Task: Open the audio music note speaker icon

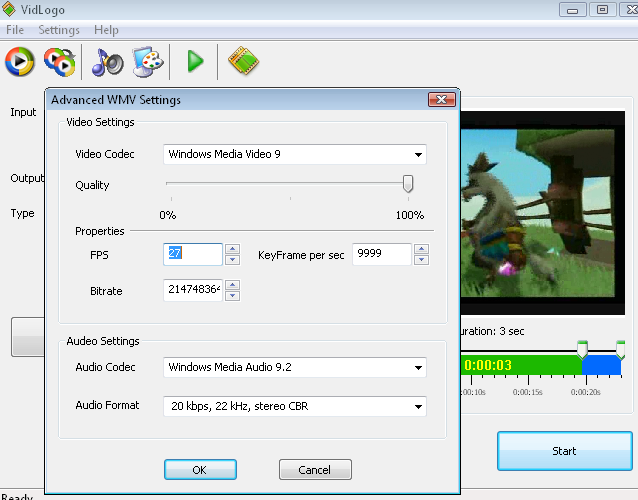Action: [x=107, y=62]
